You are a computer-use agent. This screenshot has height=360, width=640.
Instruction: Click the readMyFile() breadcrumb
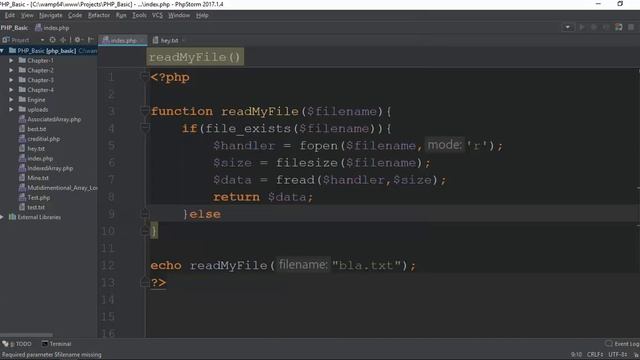(x=195, y=57)
